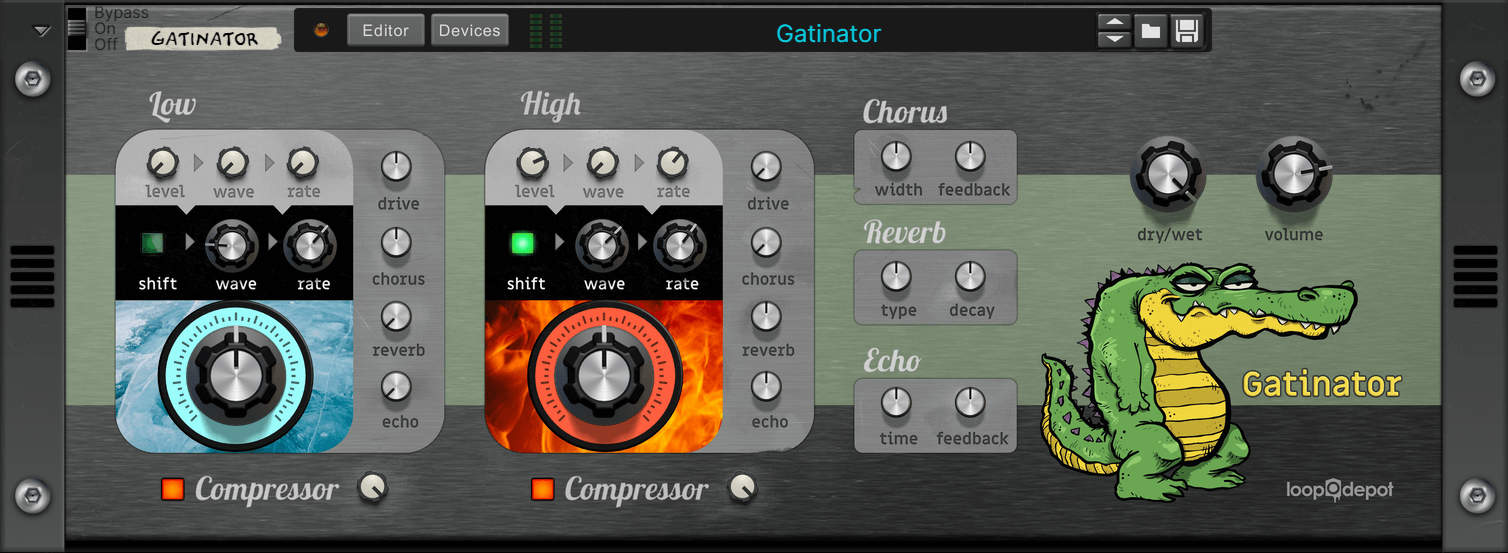
Task: Click the High black-panel wave knob
Action: point(601,246)
